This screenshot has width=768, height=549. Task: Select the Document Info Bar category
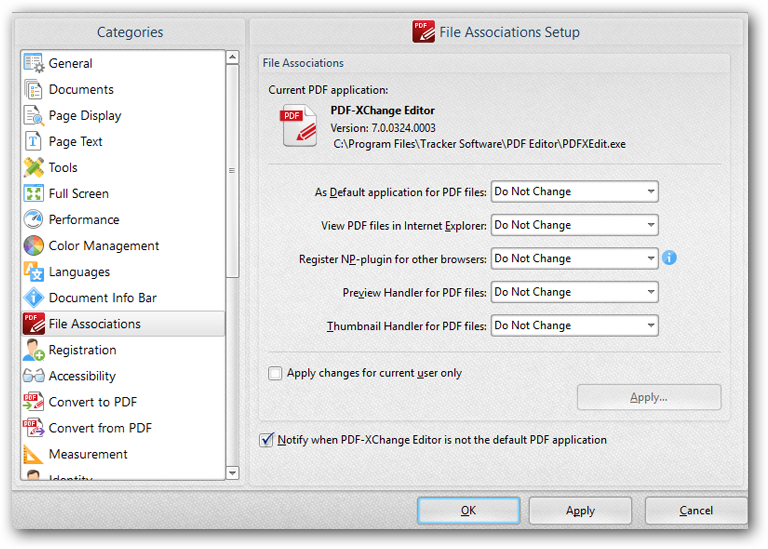(123, 298)
